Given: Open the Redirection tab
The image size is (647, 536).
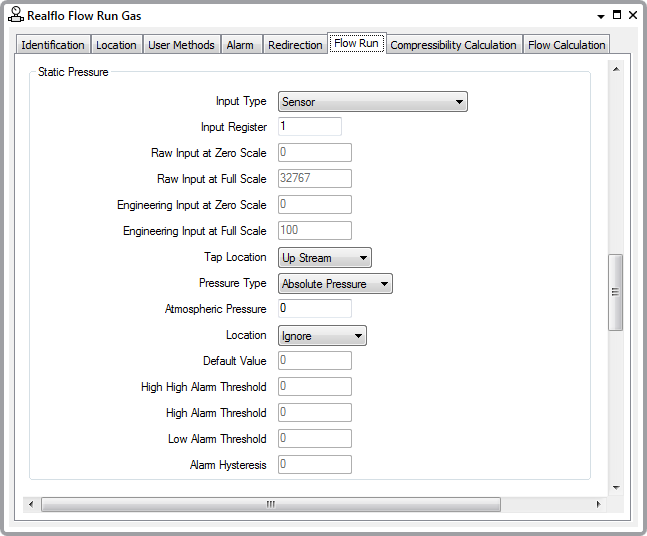Looking at the screenshot, I should pos(295,45).
